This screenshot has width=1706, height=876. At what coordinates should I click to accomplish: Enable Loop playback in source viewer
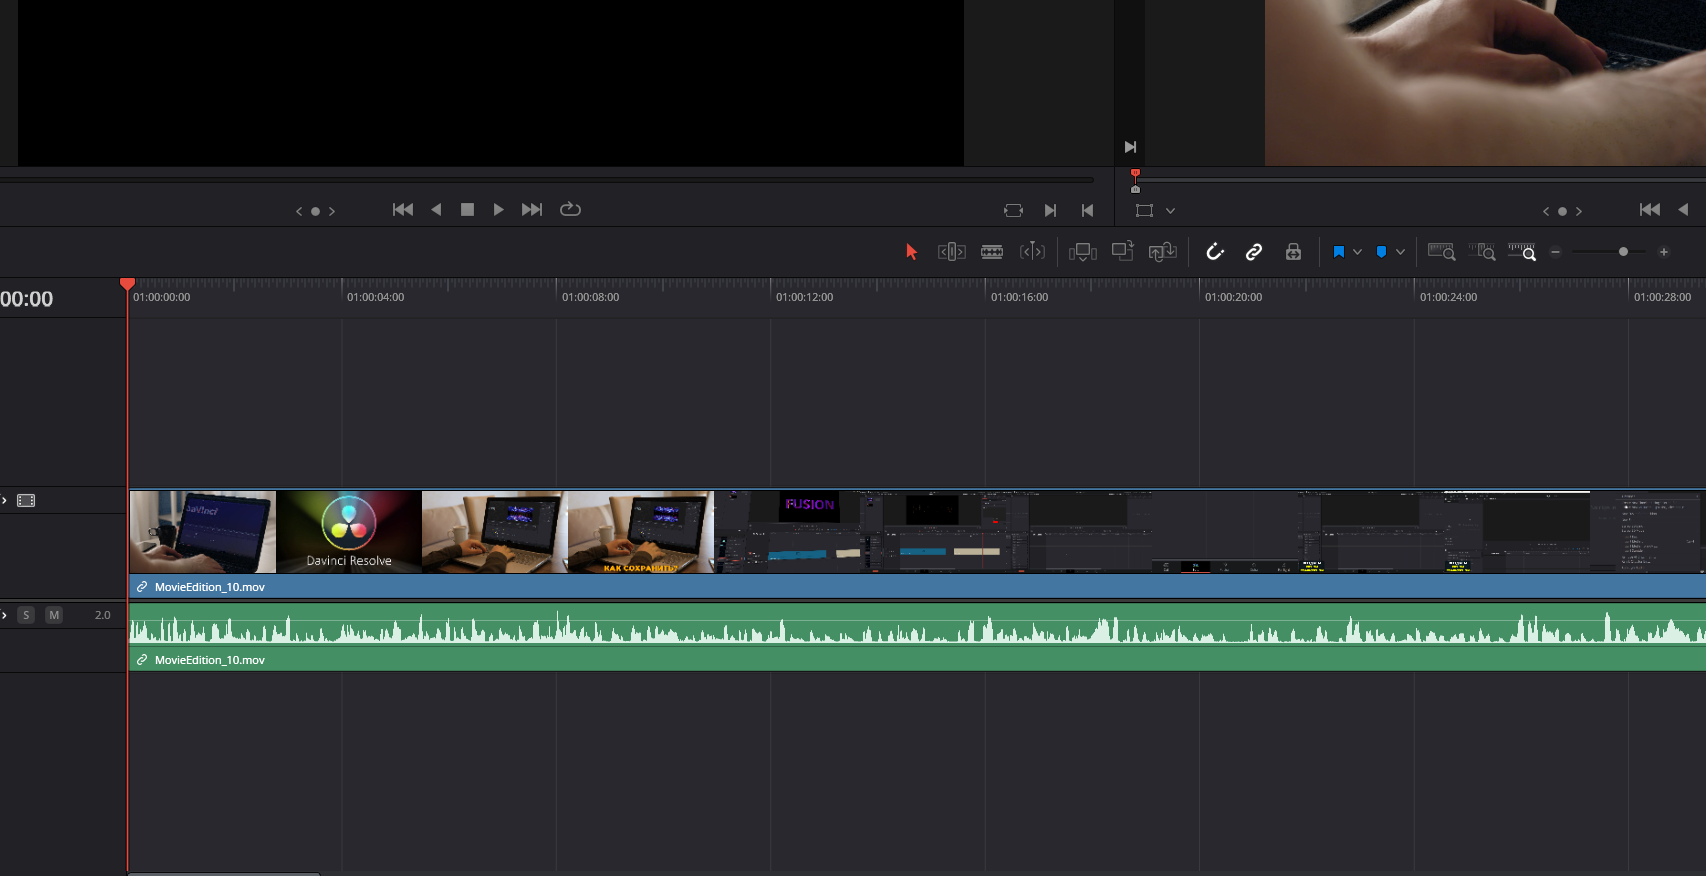click(570, 209)
